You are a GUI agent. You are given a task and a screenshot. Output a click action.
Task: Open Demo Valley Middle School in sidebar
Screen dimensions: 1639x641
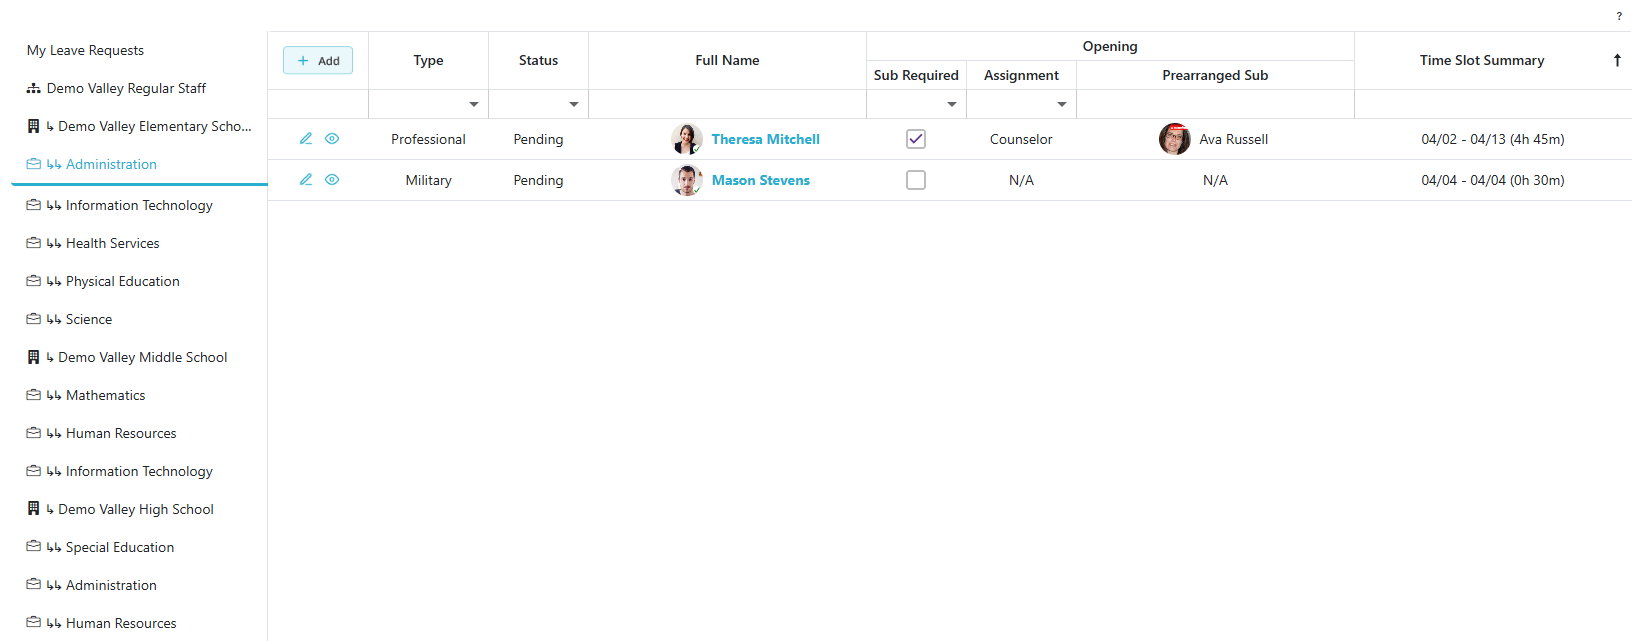coord(142,357)
